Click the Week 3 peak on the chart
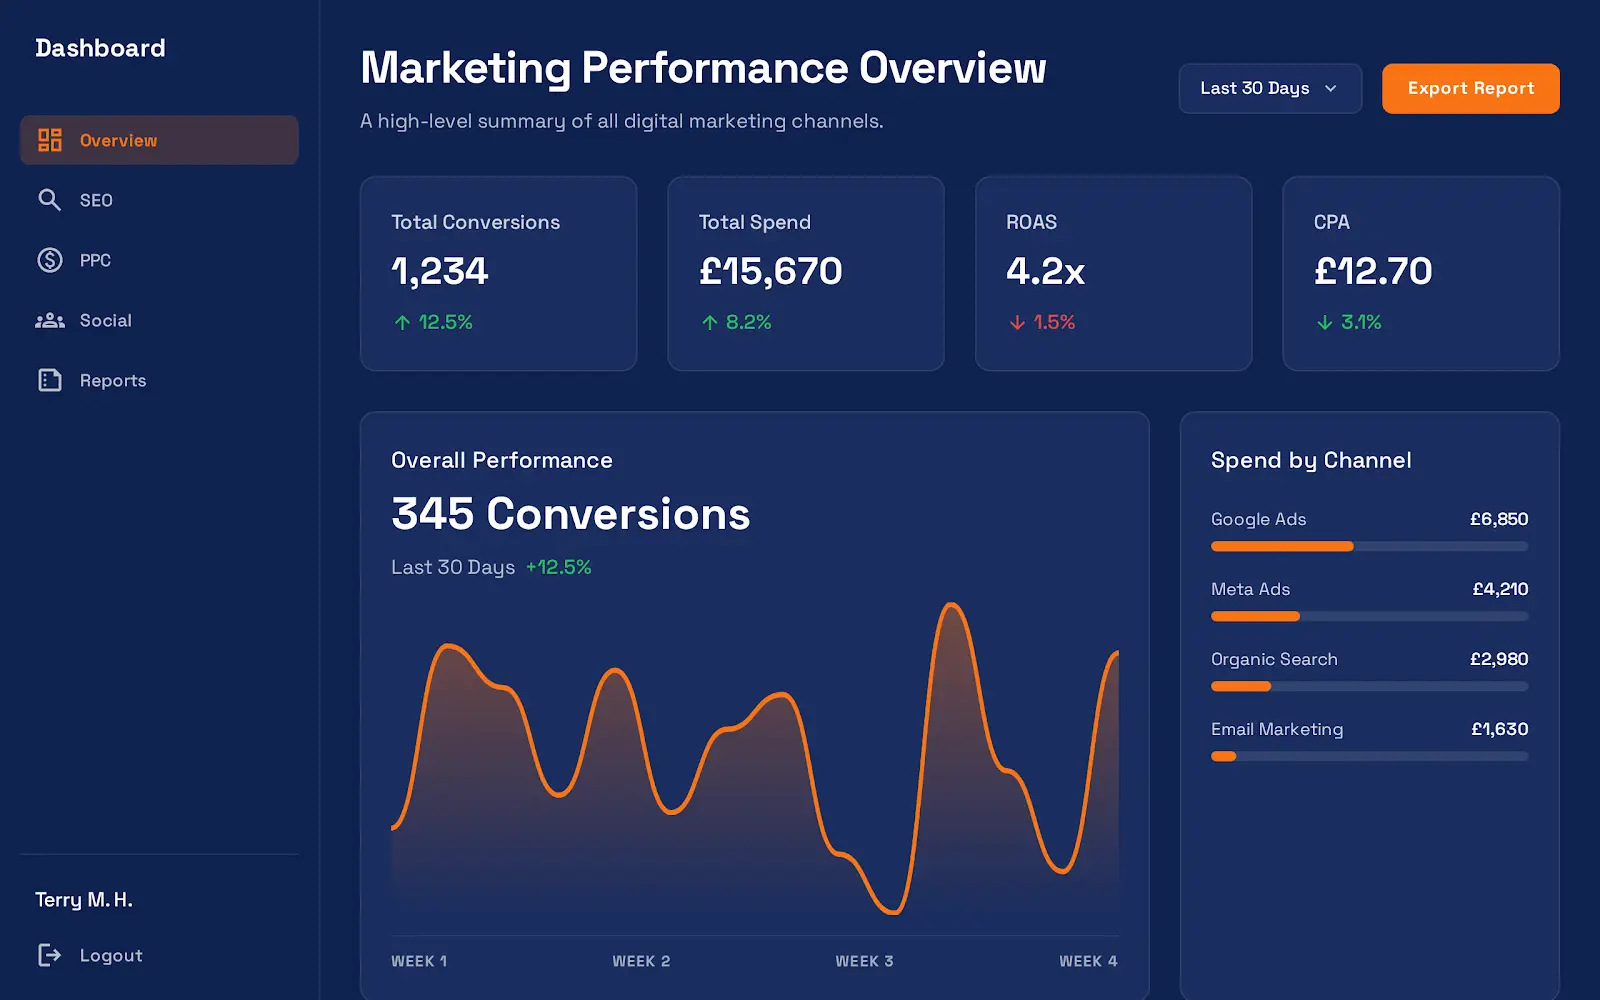This screenshot has height=1000, width=1600. pyautogui.click(x=952, y=605)
